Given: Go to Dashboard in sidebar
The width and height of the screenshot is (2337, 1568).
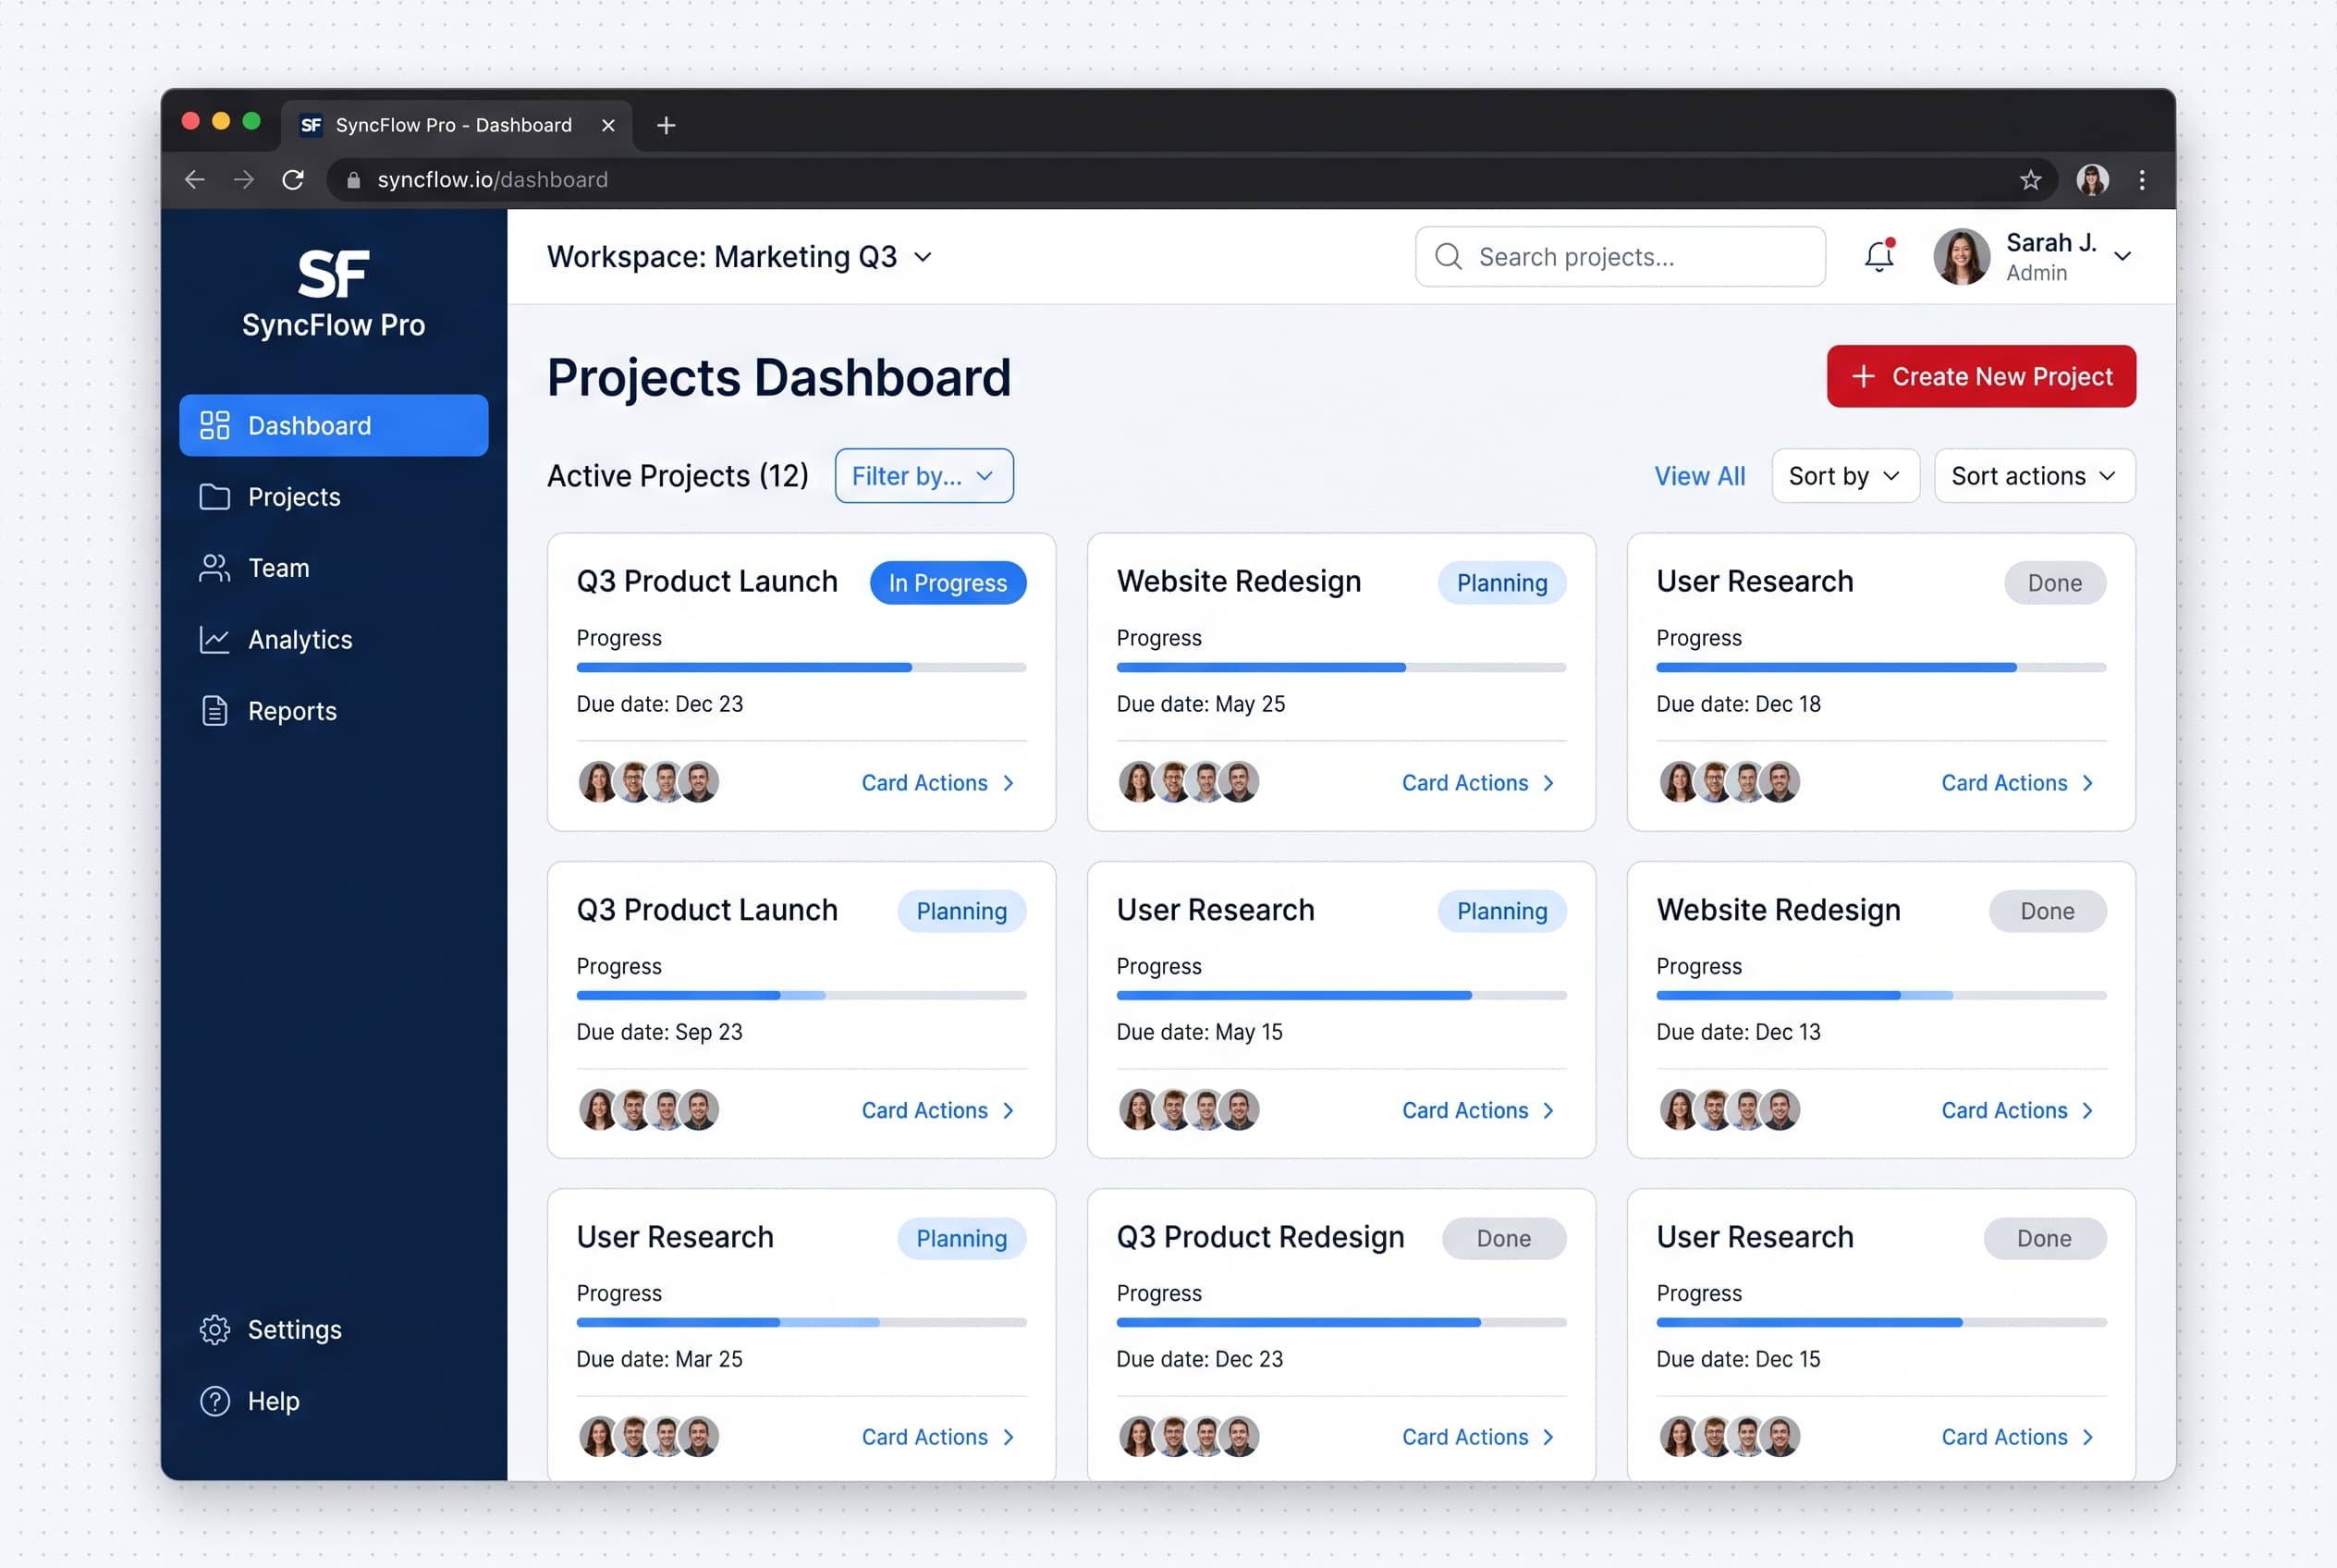Looking at the screenshot, I should 333,426.
